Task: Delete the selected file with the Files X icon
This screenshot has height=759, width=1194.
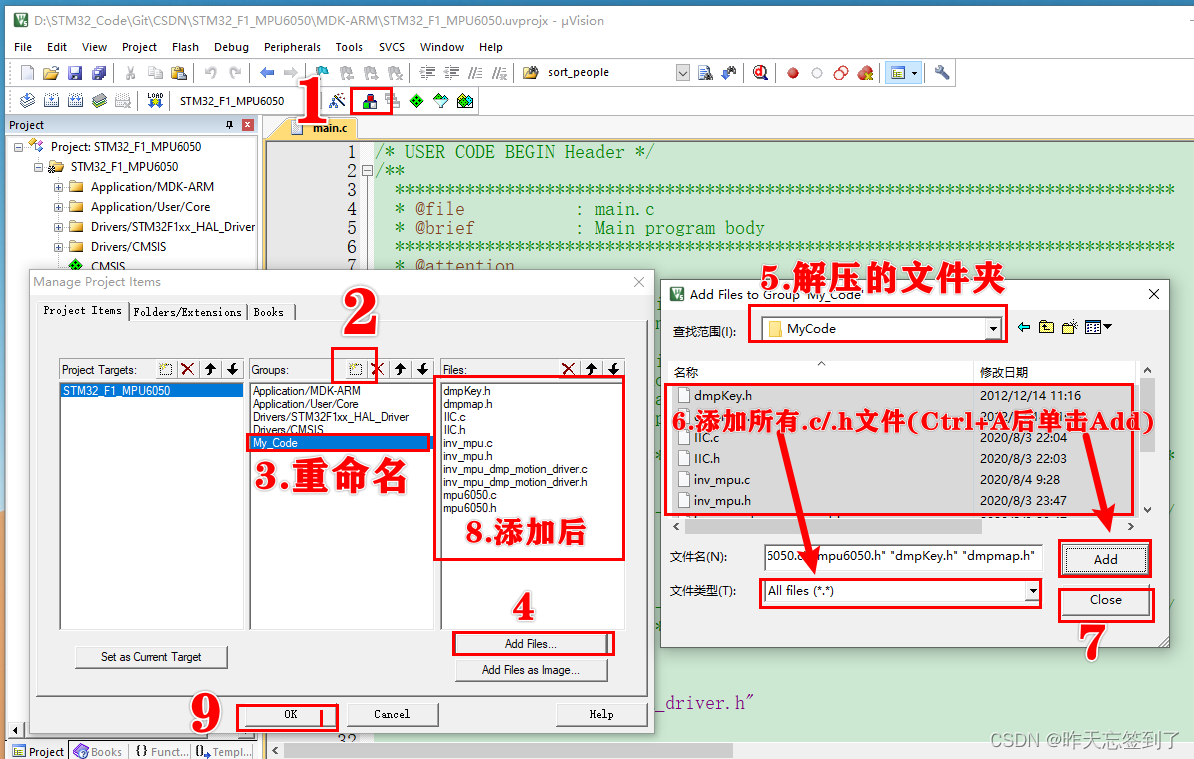Action: 568,369
